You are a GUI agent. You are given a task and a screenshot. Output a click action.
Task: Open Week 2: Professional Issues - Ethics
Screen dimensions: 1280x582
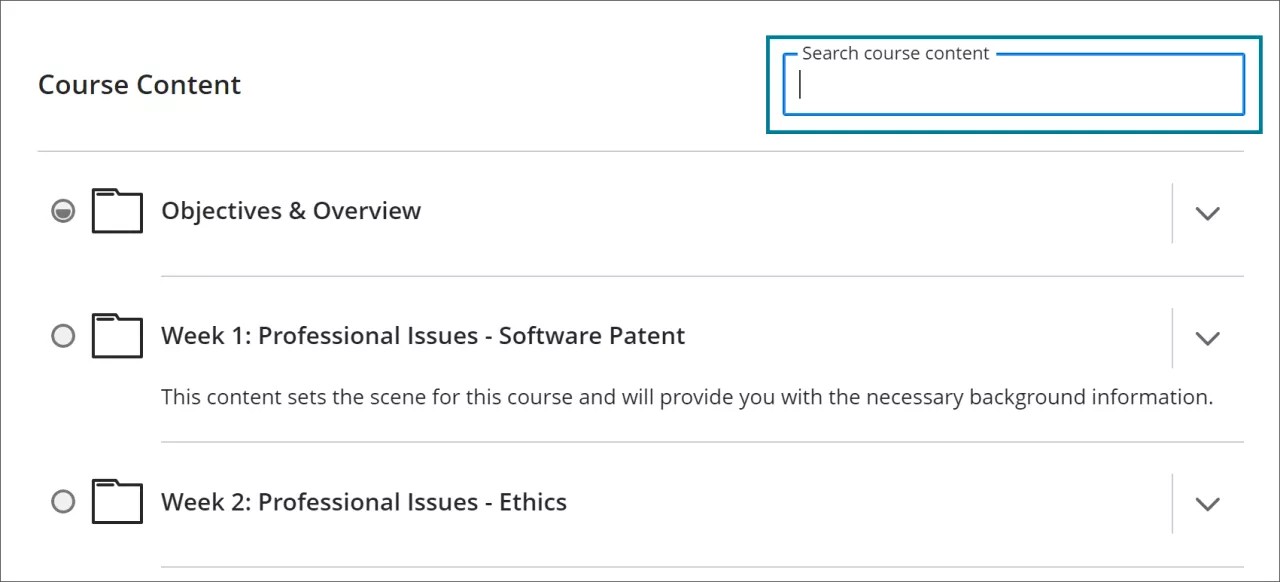[363, 502]
